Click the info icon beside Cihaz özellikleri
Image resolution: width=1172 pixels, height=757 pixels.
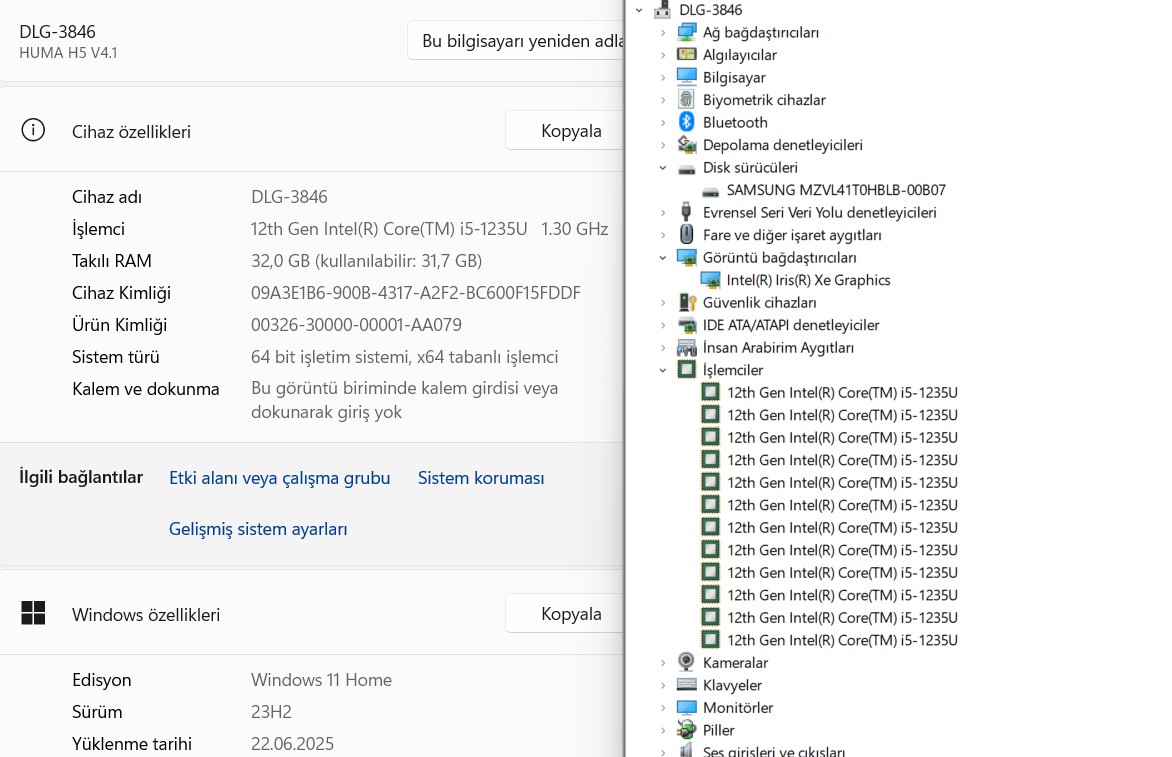[x=33, y=130]
